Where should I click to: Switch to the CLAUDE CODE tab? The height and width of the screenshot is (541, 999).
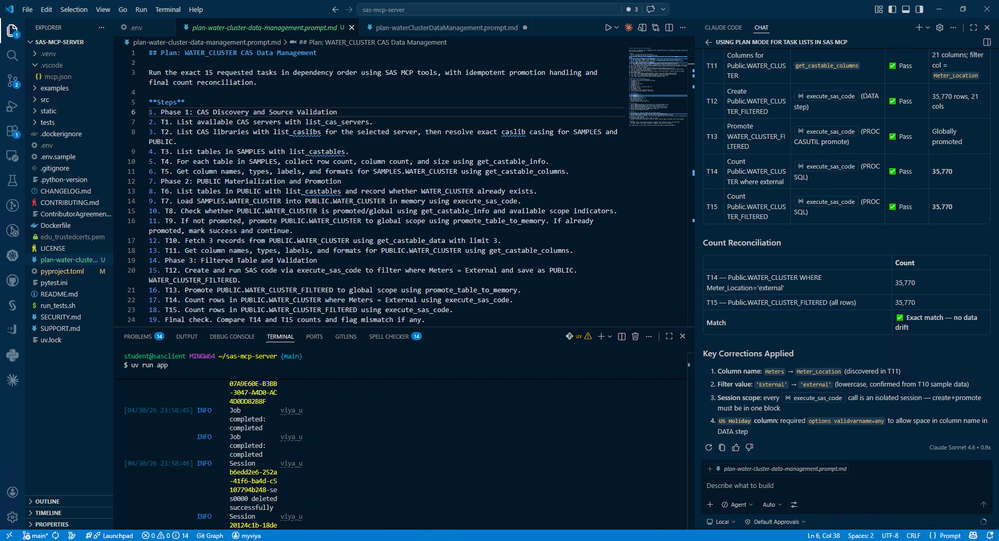click(723, 28)
